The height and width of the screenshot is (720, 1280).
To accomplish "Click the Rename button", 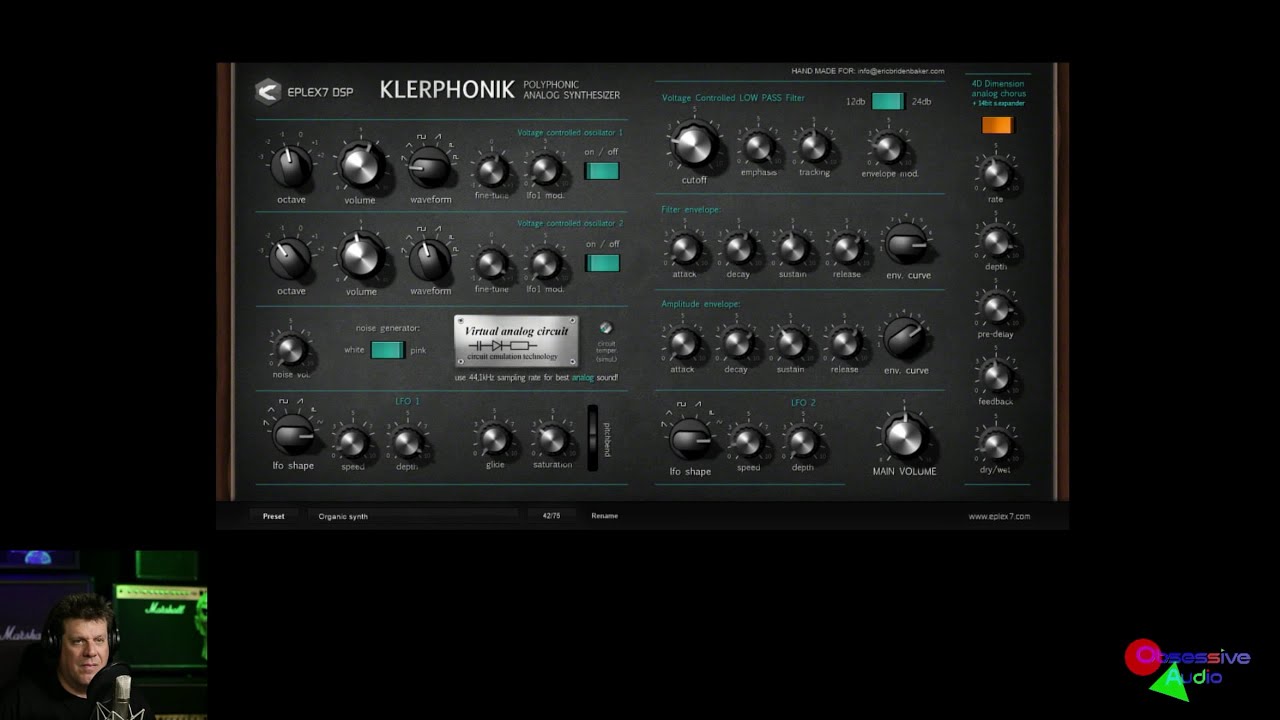I will pos(604,516).
